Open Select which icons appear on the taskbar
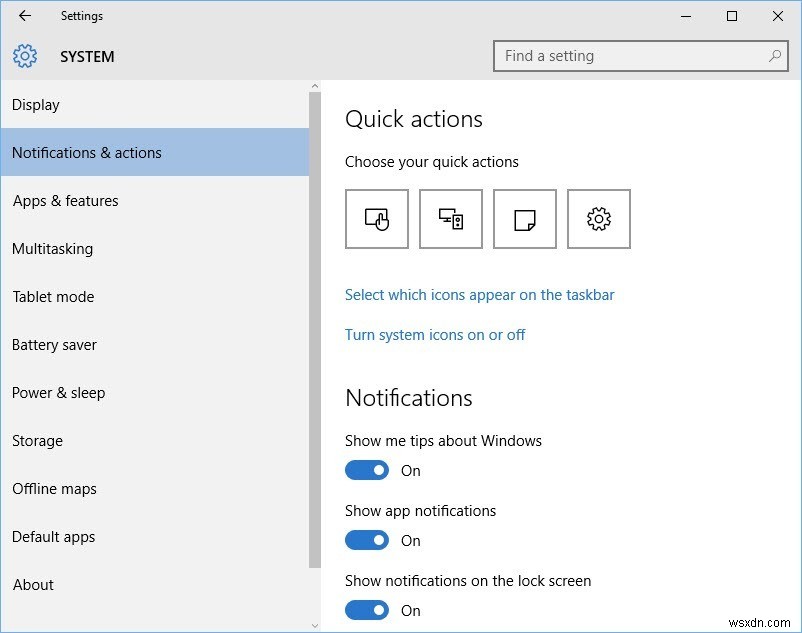The width and height of the screenshot is (802, 633). [x=479, y=294]
